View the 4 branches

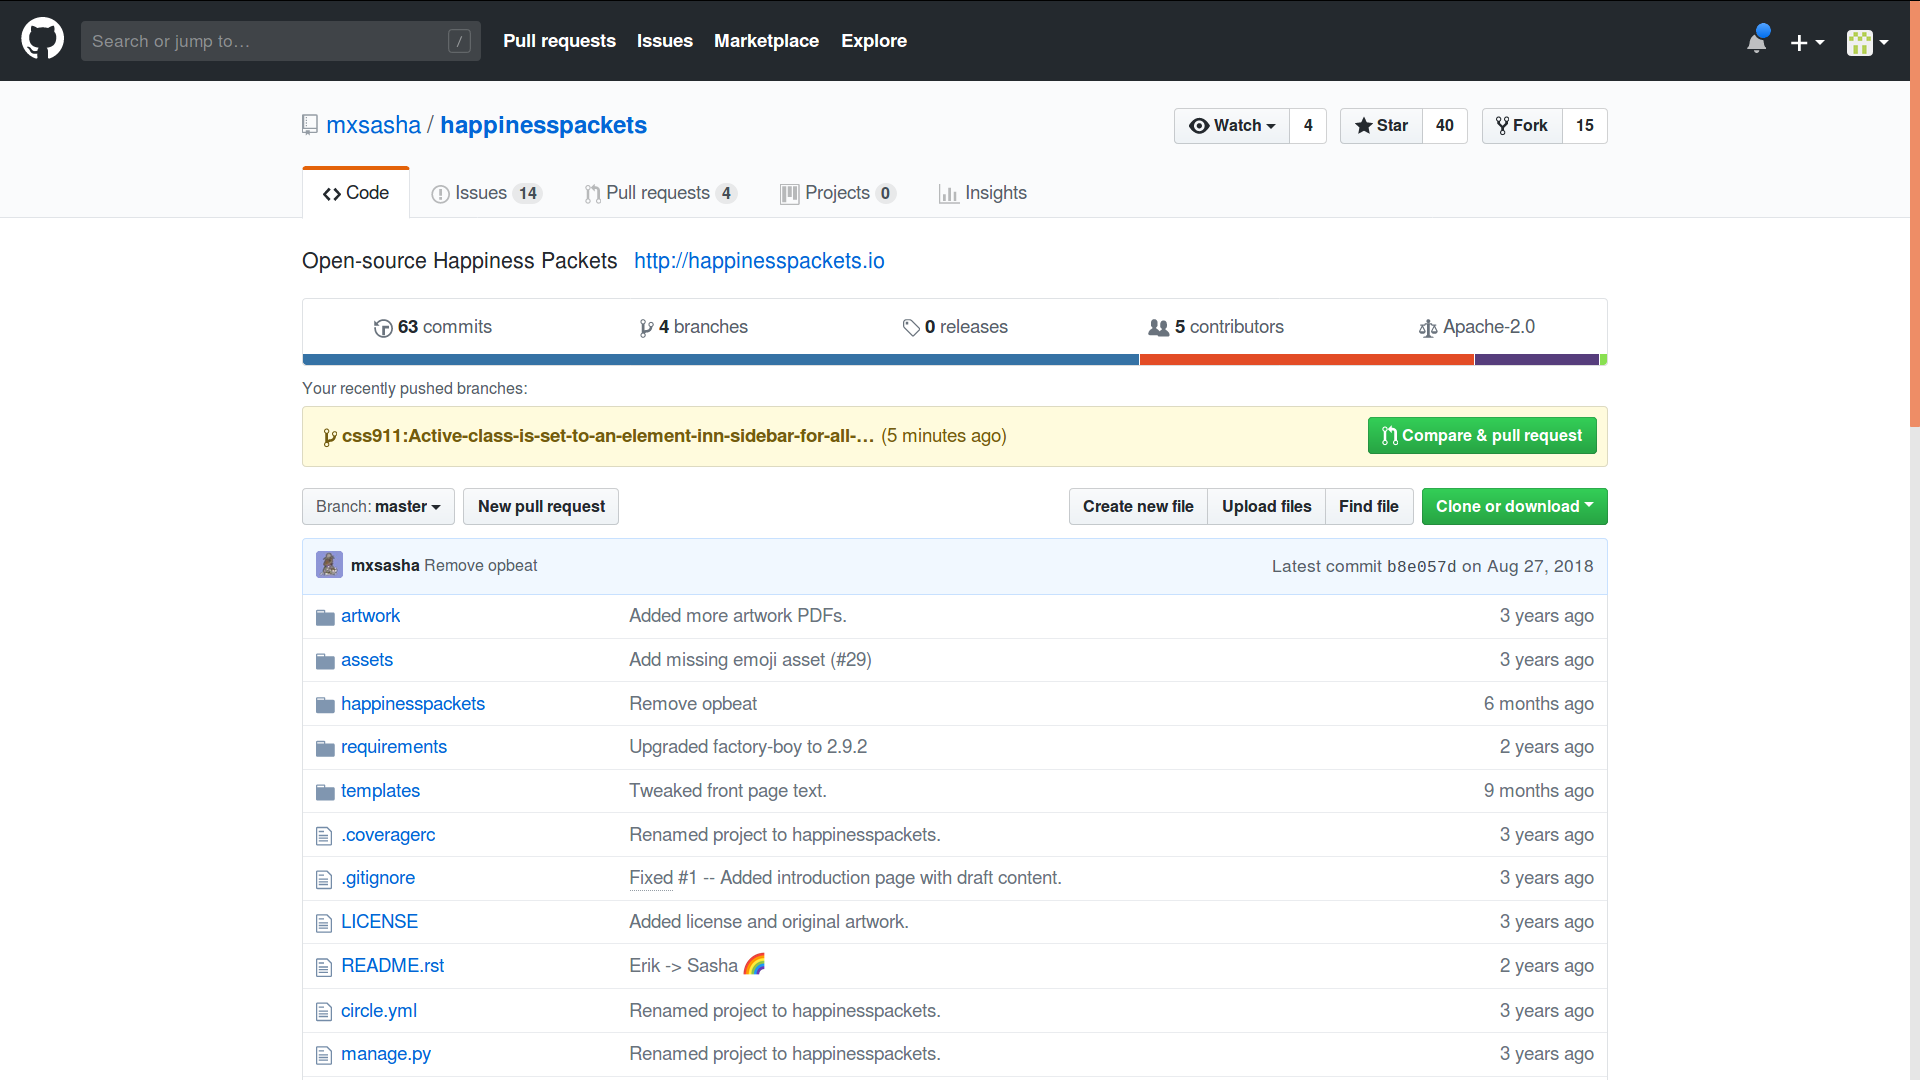(694, 327)
